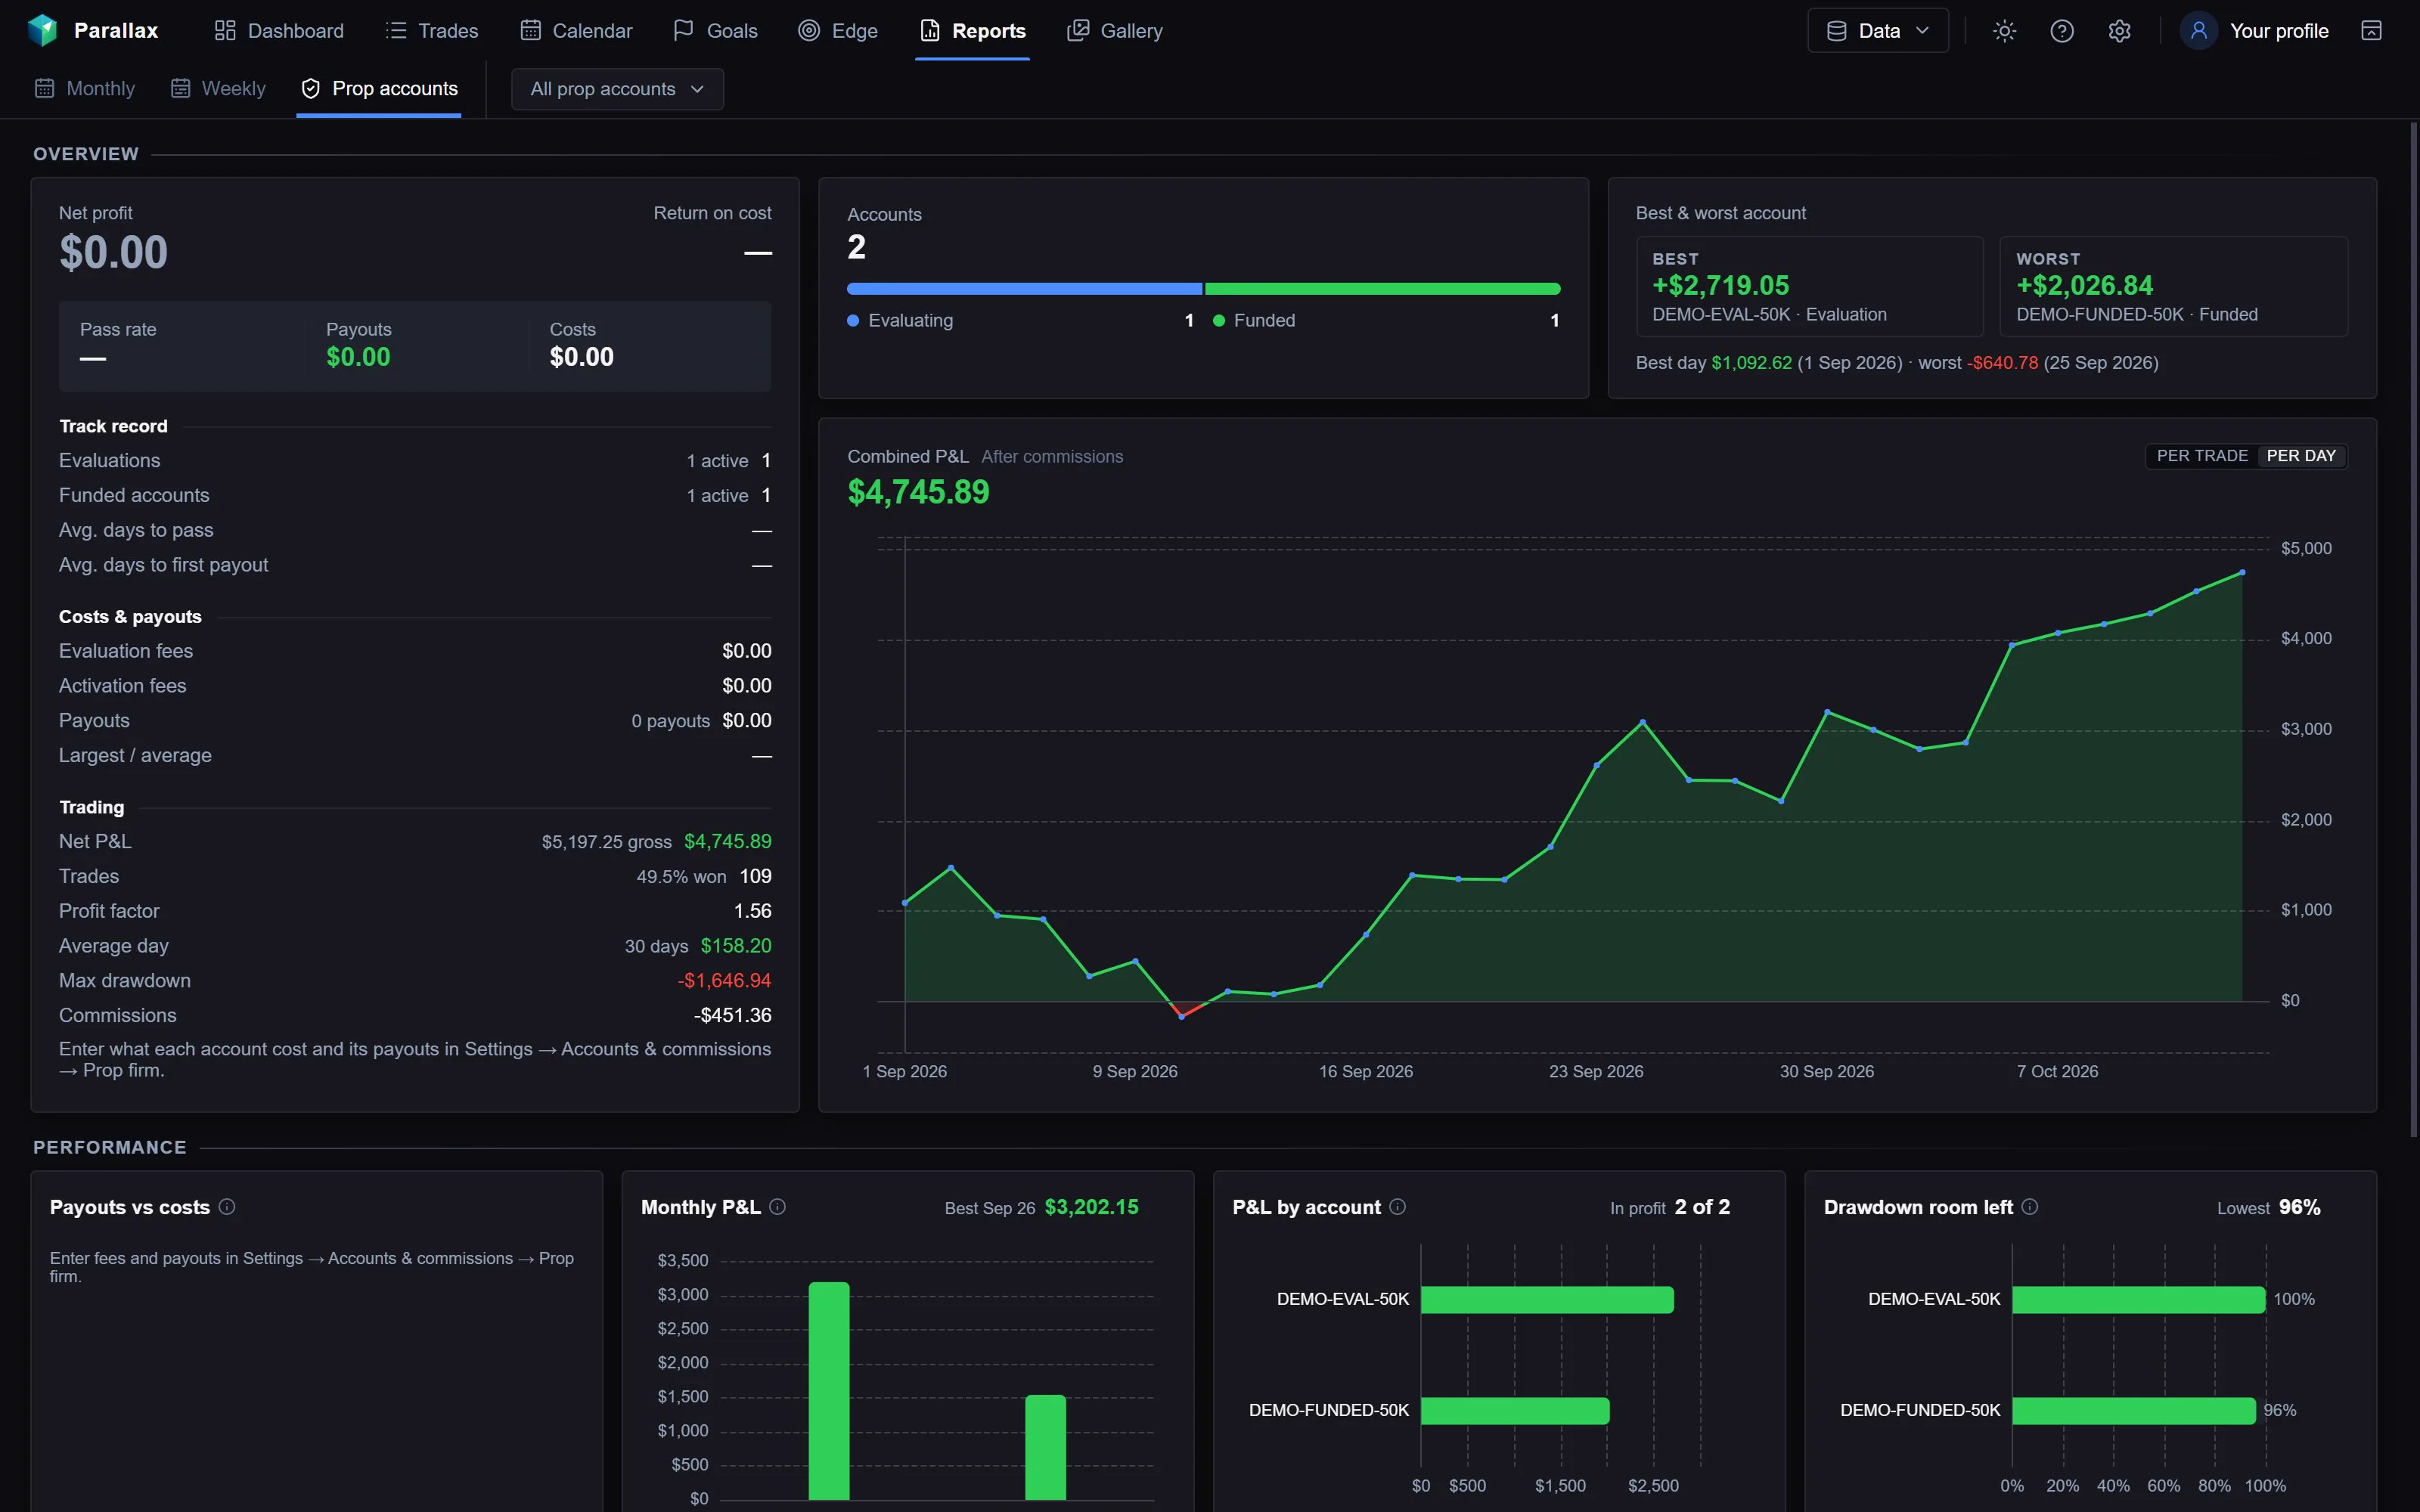Open the help question-mark icon
Viewport: 2420px width, 1512px height.
pos(2061,31)
